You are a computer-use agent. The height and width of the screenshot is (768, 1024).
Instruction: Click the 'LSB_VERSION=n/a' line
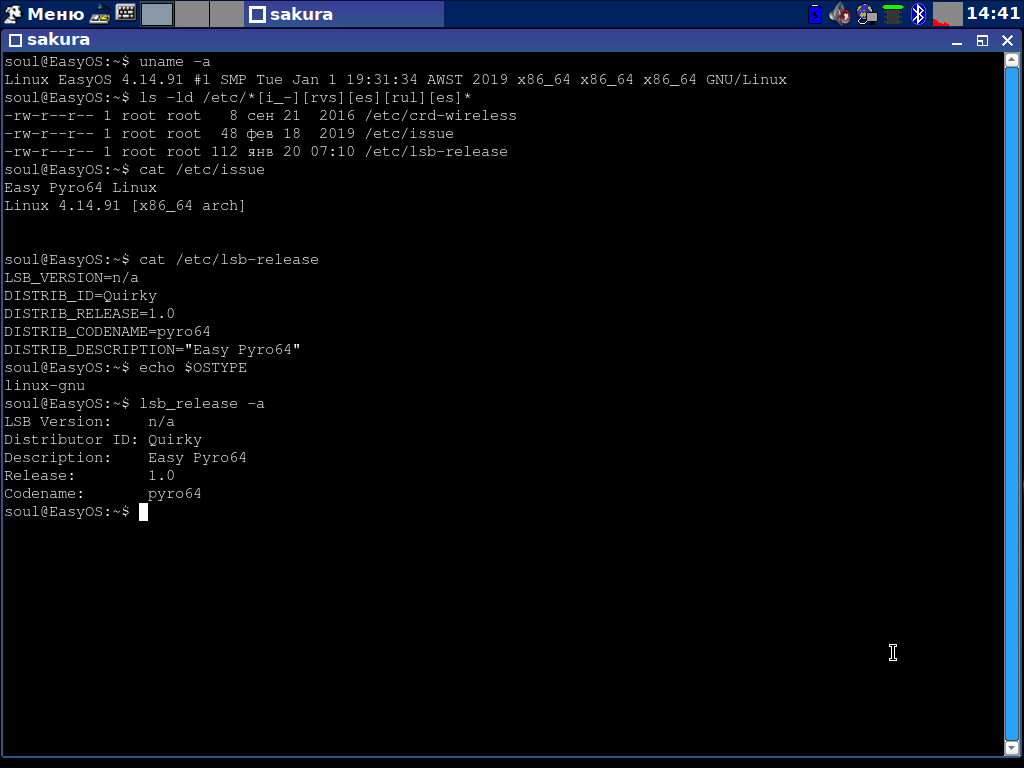coord(71,278)
